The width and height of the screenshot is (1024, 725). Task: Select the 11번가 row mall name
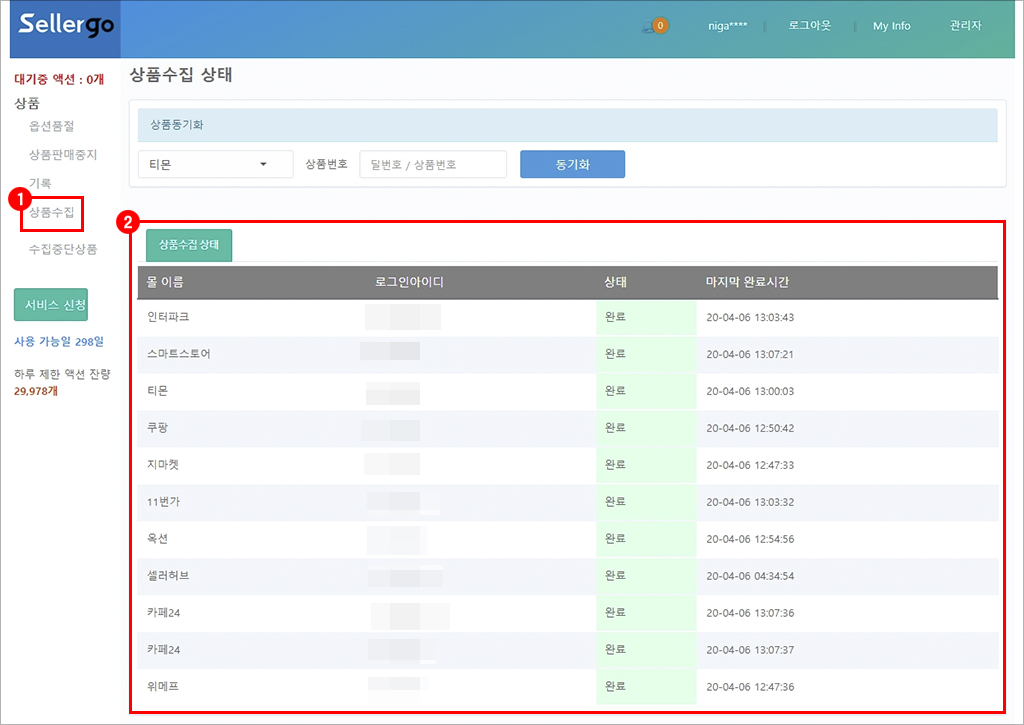(163, 502)
